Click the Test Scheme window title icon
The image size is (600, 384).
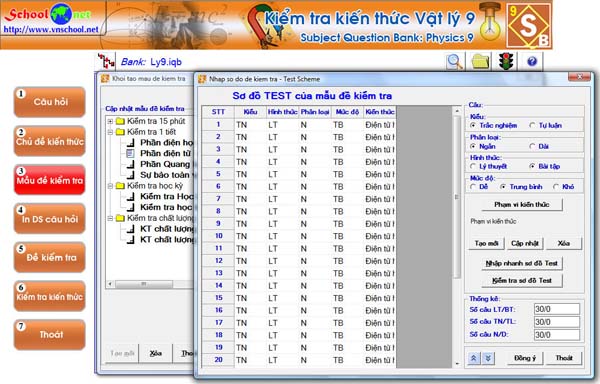tap(202, 79)
